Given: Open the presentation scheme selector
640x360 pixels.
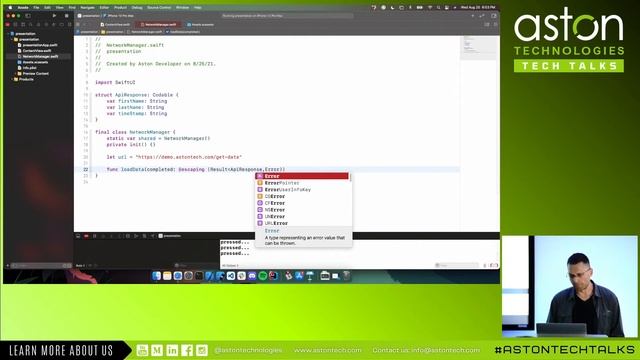Looking at the screenshot, I should click(88, 16).
